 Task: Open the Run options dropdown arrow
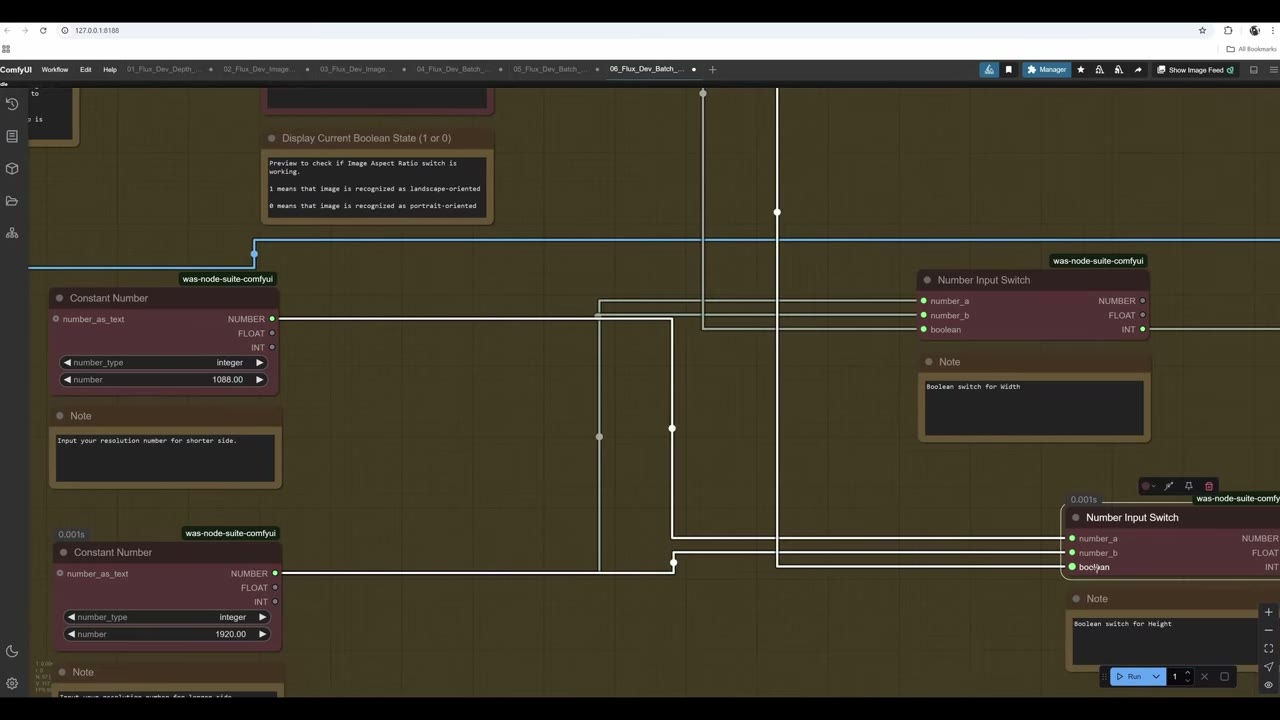(x=1156, y=677)
